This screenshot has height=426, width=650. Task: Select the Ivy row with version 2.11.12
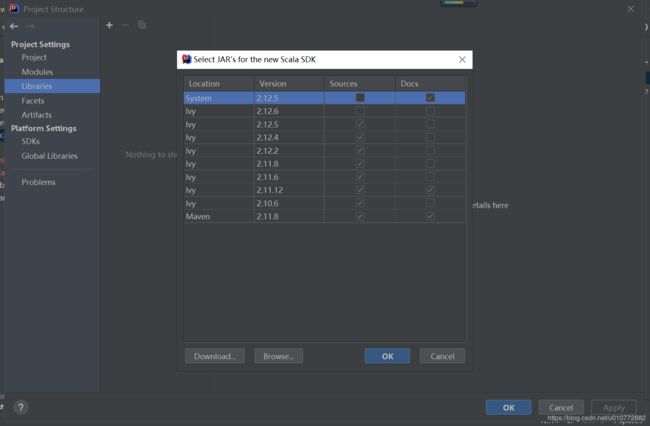(x=324, y=190)
